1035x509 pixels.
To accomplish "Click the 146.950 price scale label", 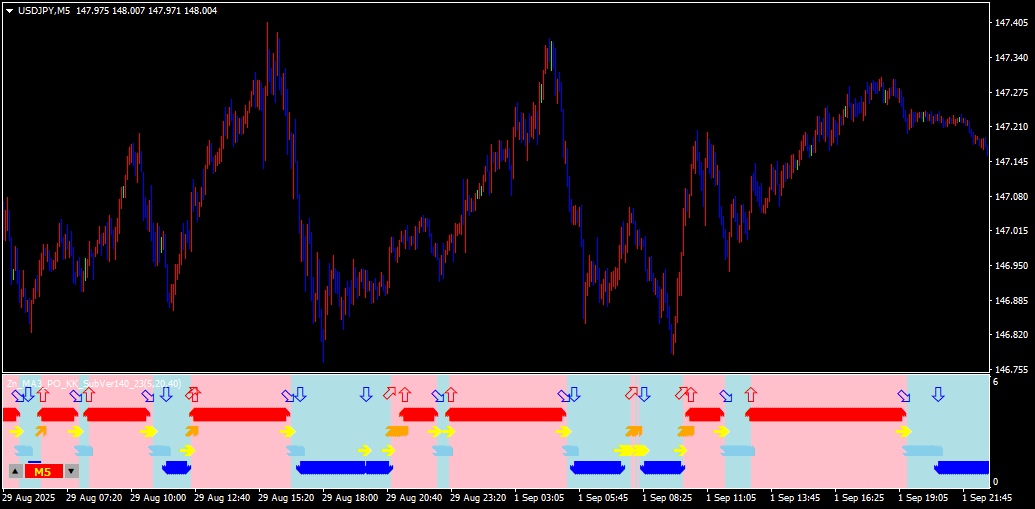I will 1010,266.
